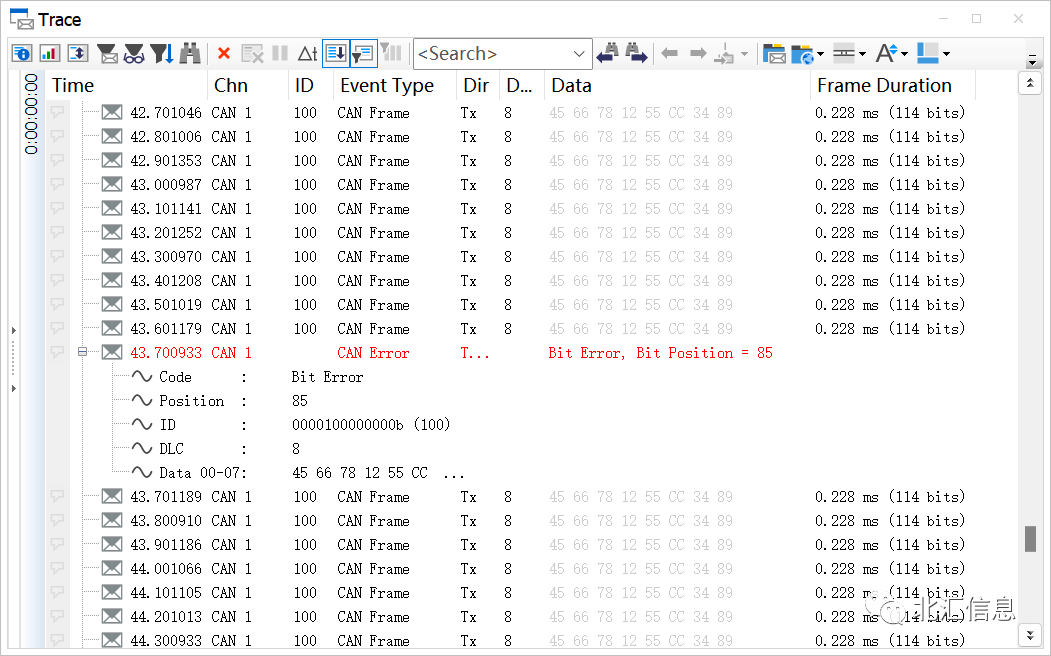The image size is (1051, 656).
Task: Select the detail view info icon
Action: [x=21, y=53]
